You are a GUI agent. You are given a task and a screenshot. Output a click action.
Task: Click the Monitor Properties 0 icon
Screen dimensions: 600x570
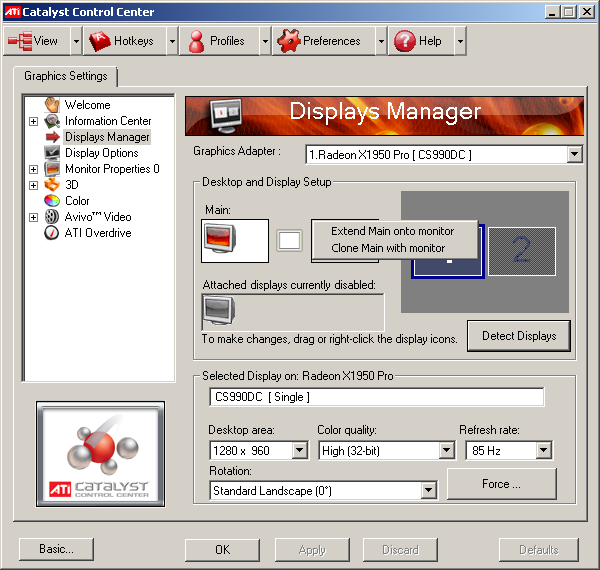[x=52, y=169]
